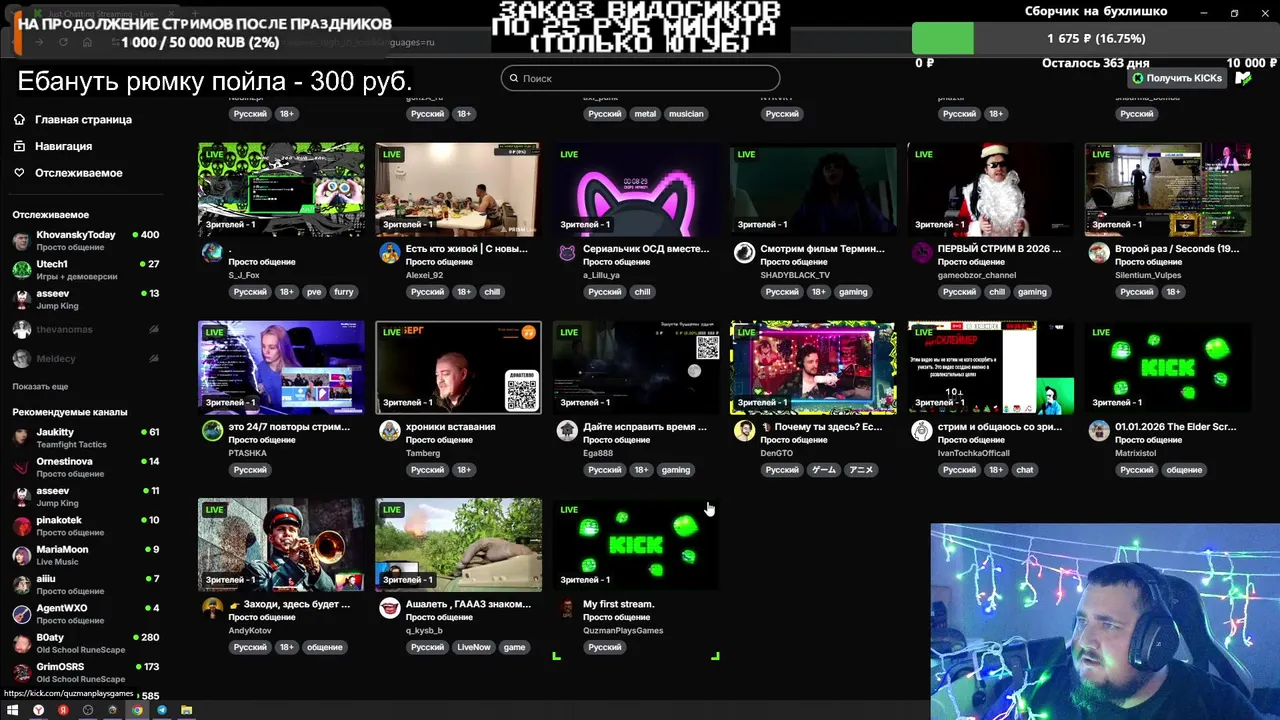Screen dimensions: 1280x720
Task: Click the magnifier icon in the search bar
Action: [514, 78]
